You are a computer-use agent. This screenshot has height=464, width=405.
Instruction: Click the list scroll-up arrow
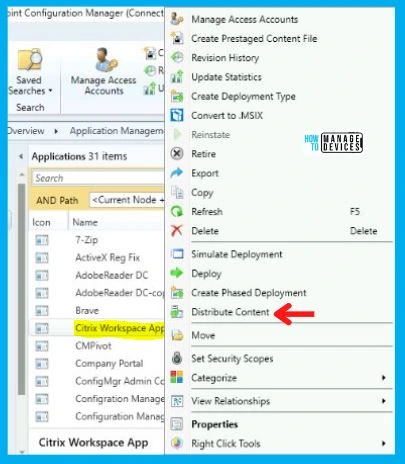click(x=22, y=174)
